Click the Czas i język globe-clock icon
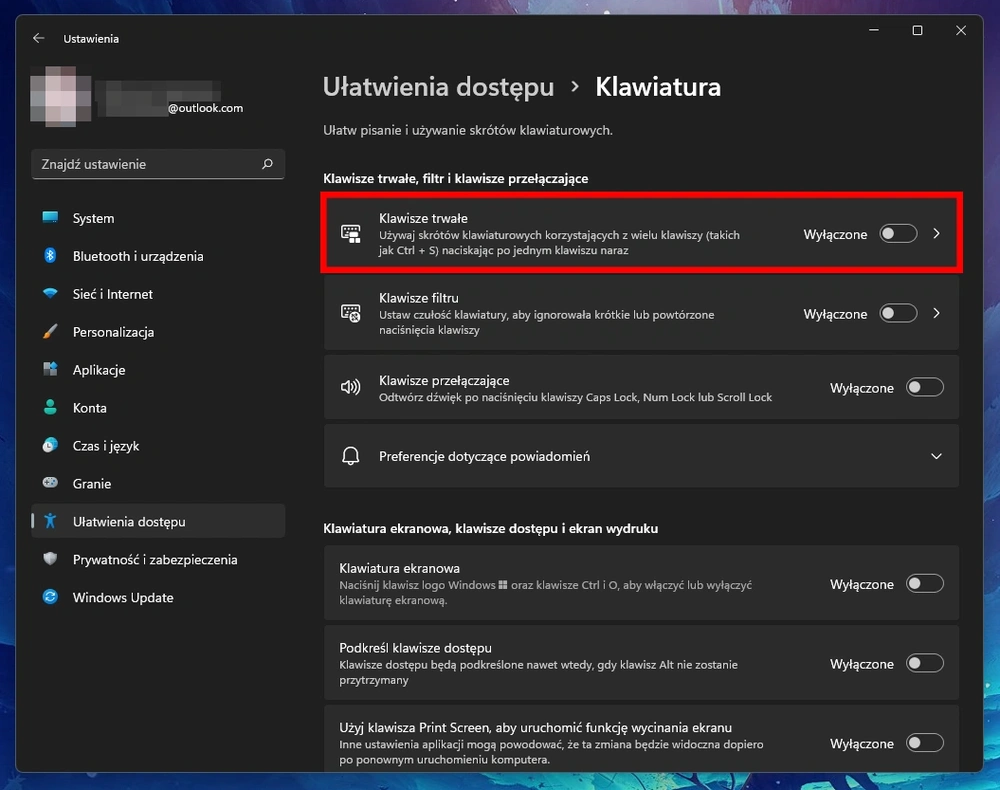1000x790 pixels. 50,445
